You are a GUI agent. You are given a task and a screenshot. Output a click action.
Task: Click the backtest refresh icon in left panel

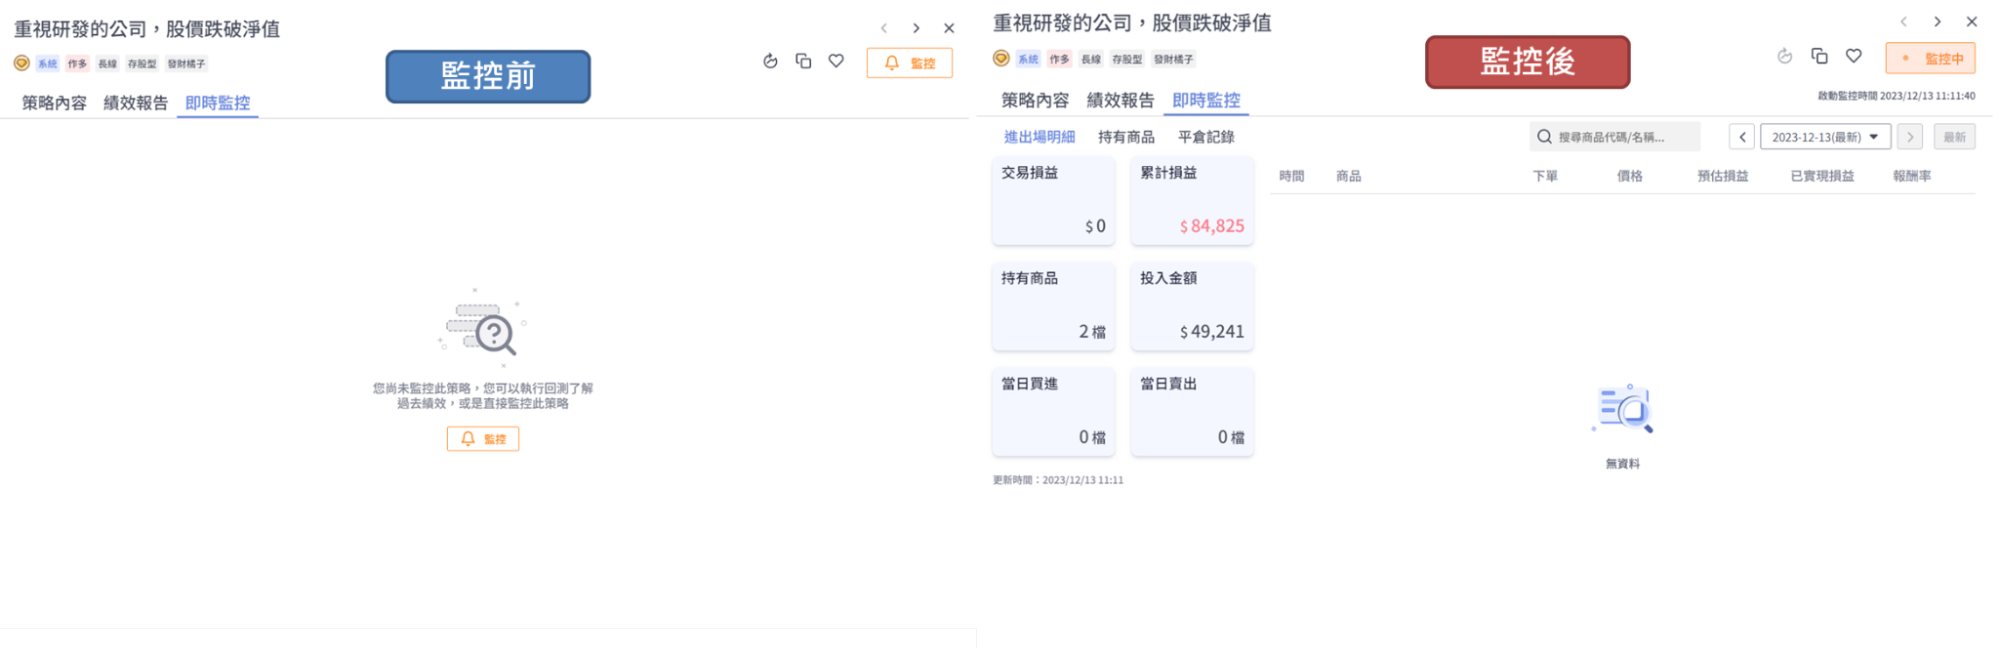pyautogui.click(x=770, y=62)
